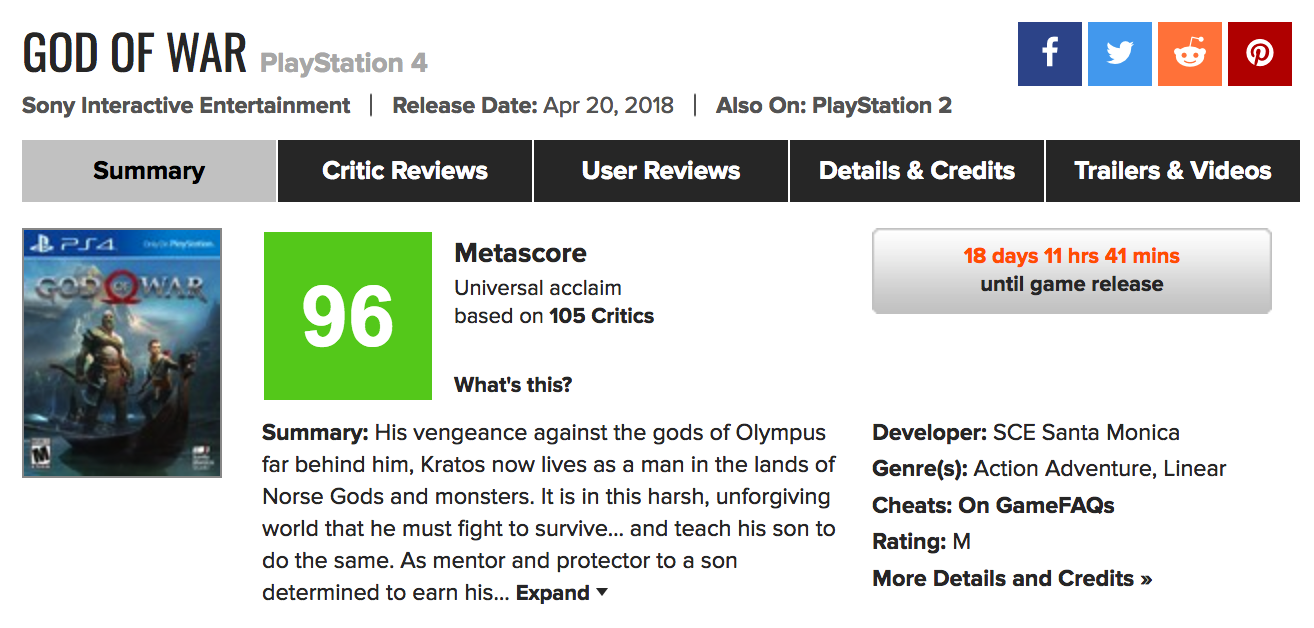This screenshot has height=628, width=1314.
Task: Click More Details and Credits link
Action: (x=1012, y=578)
